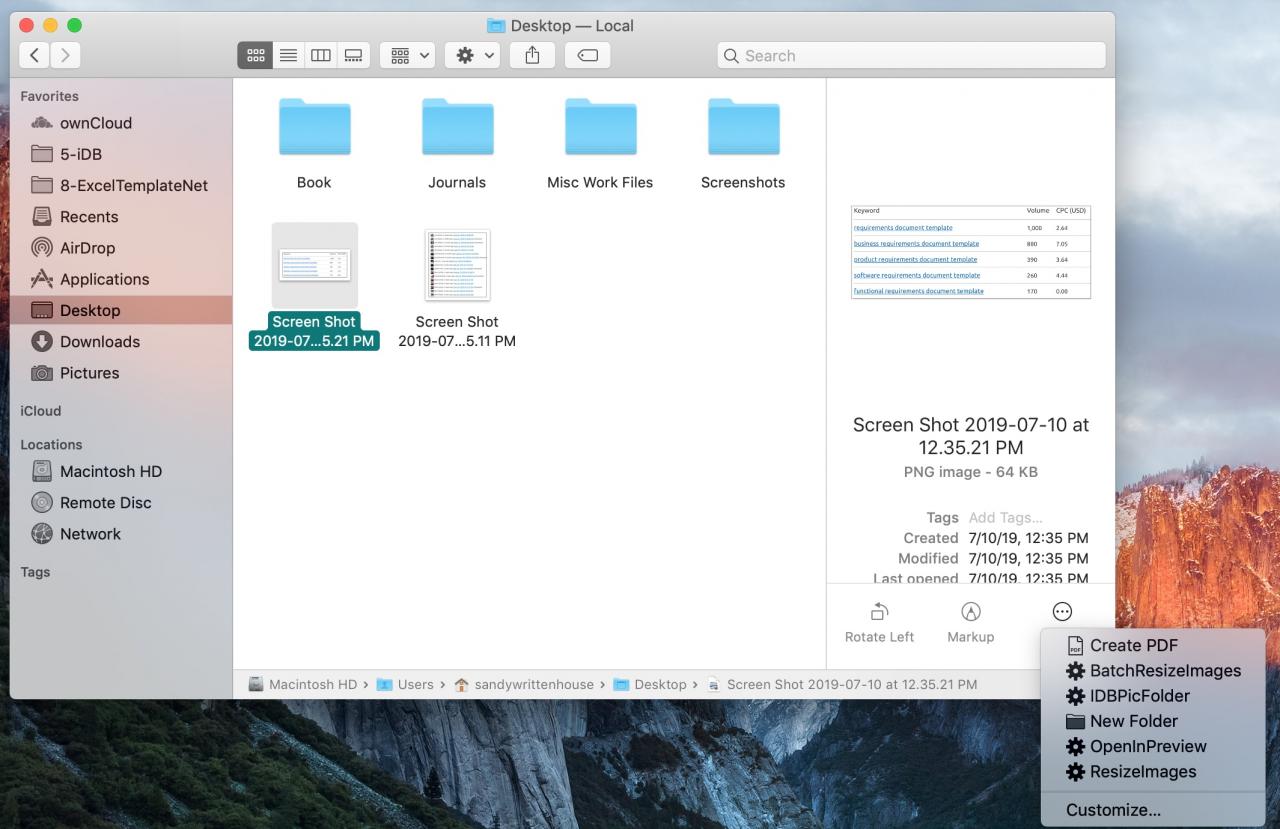Choose OpenInPreview from the menu
1280x829 pixels.
(1153, 746)
